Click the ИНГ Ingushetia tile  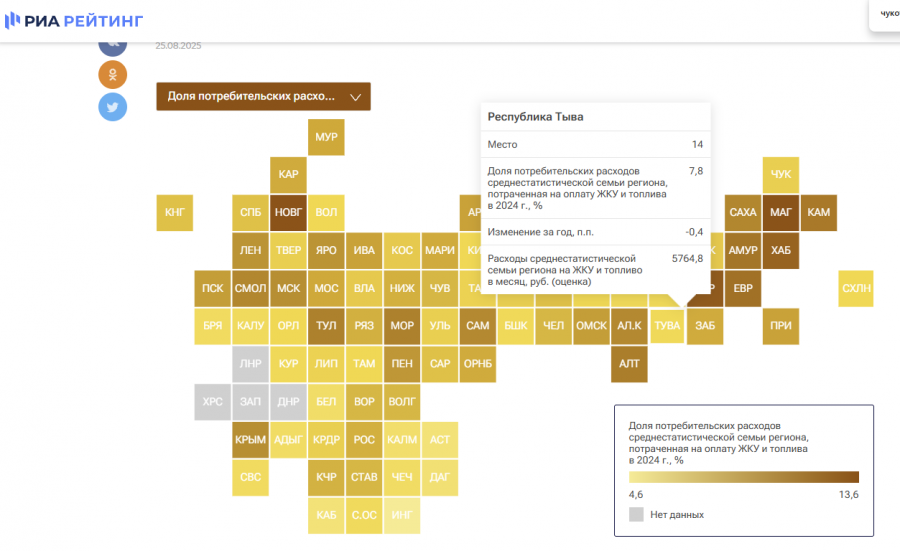[x=402, y=516]
